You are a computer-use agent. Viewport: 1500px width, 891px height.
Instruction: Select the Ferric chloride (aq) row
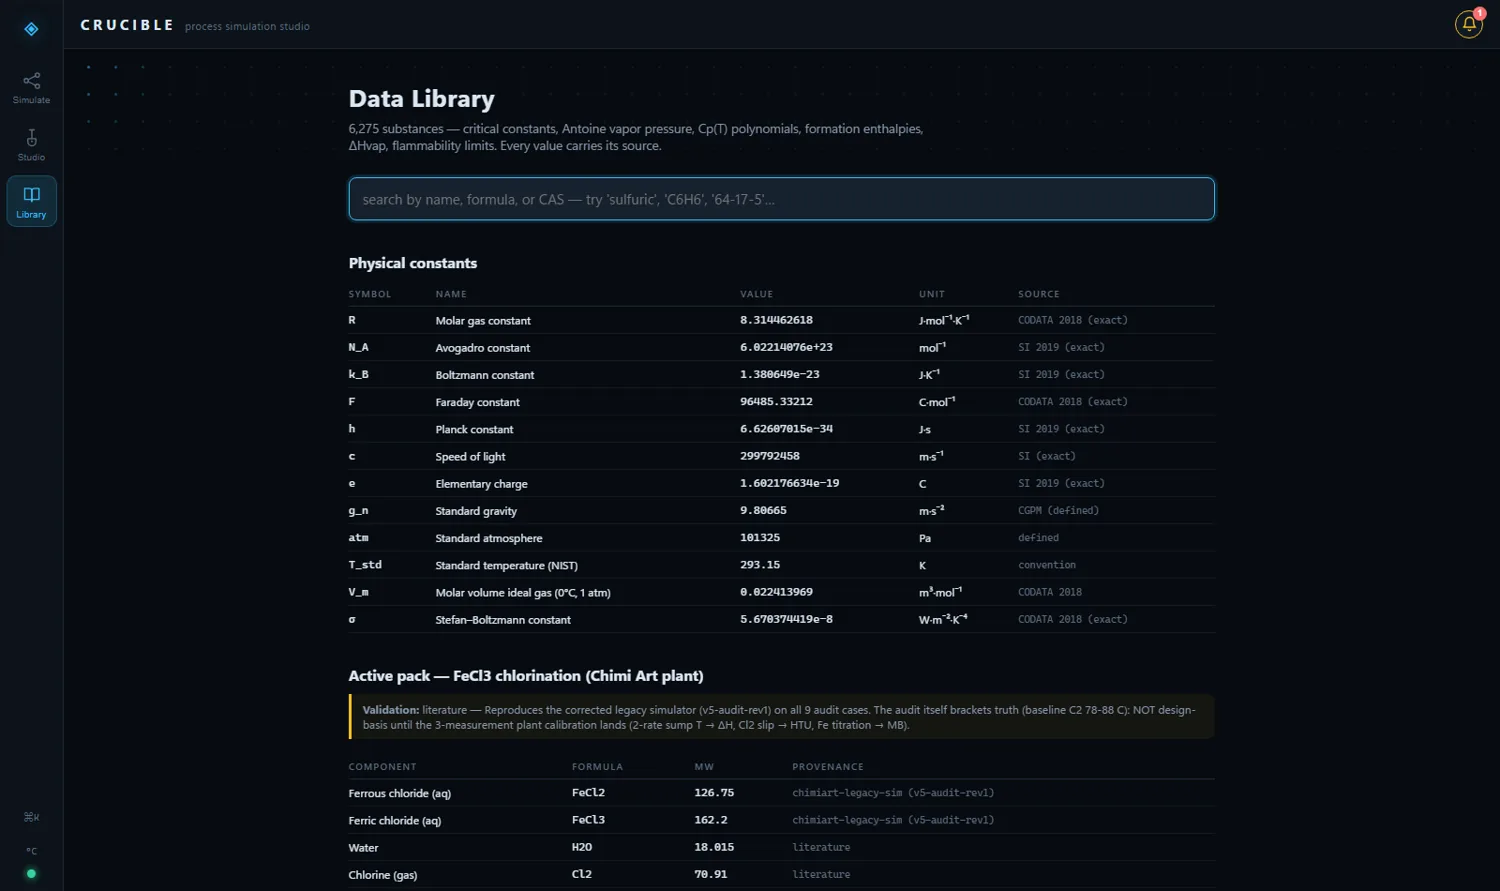click(x=781, y=820)
